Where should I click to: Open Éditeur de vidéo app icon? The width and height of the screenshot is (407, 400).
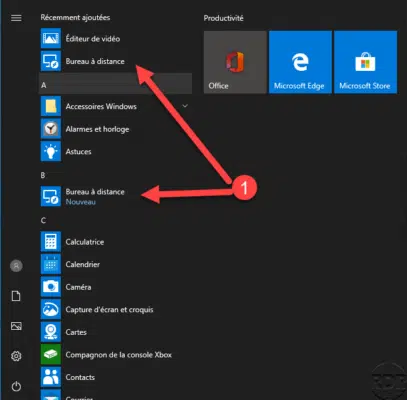pos(51,38)
